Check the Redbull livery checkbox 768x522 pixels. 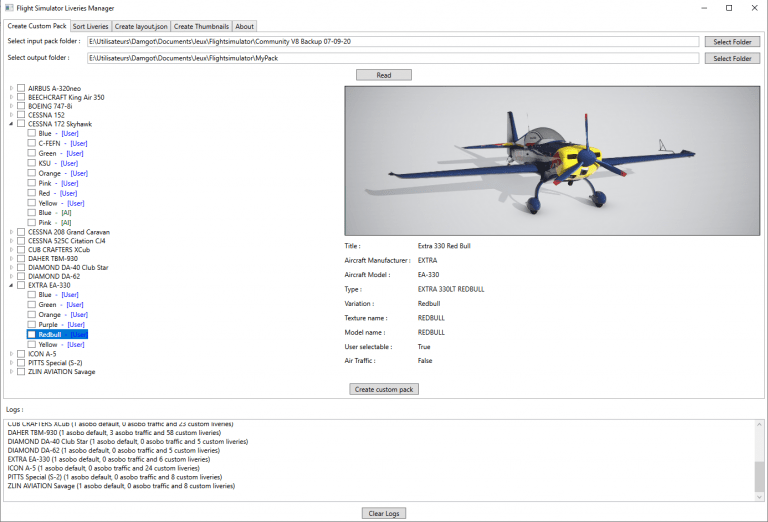tap(32, 334)
